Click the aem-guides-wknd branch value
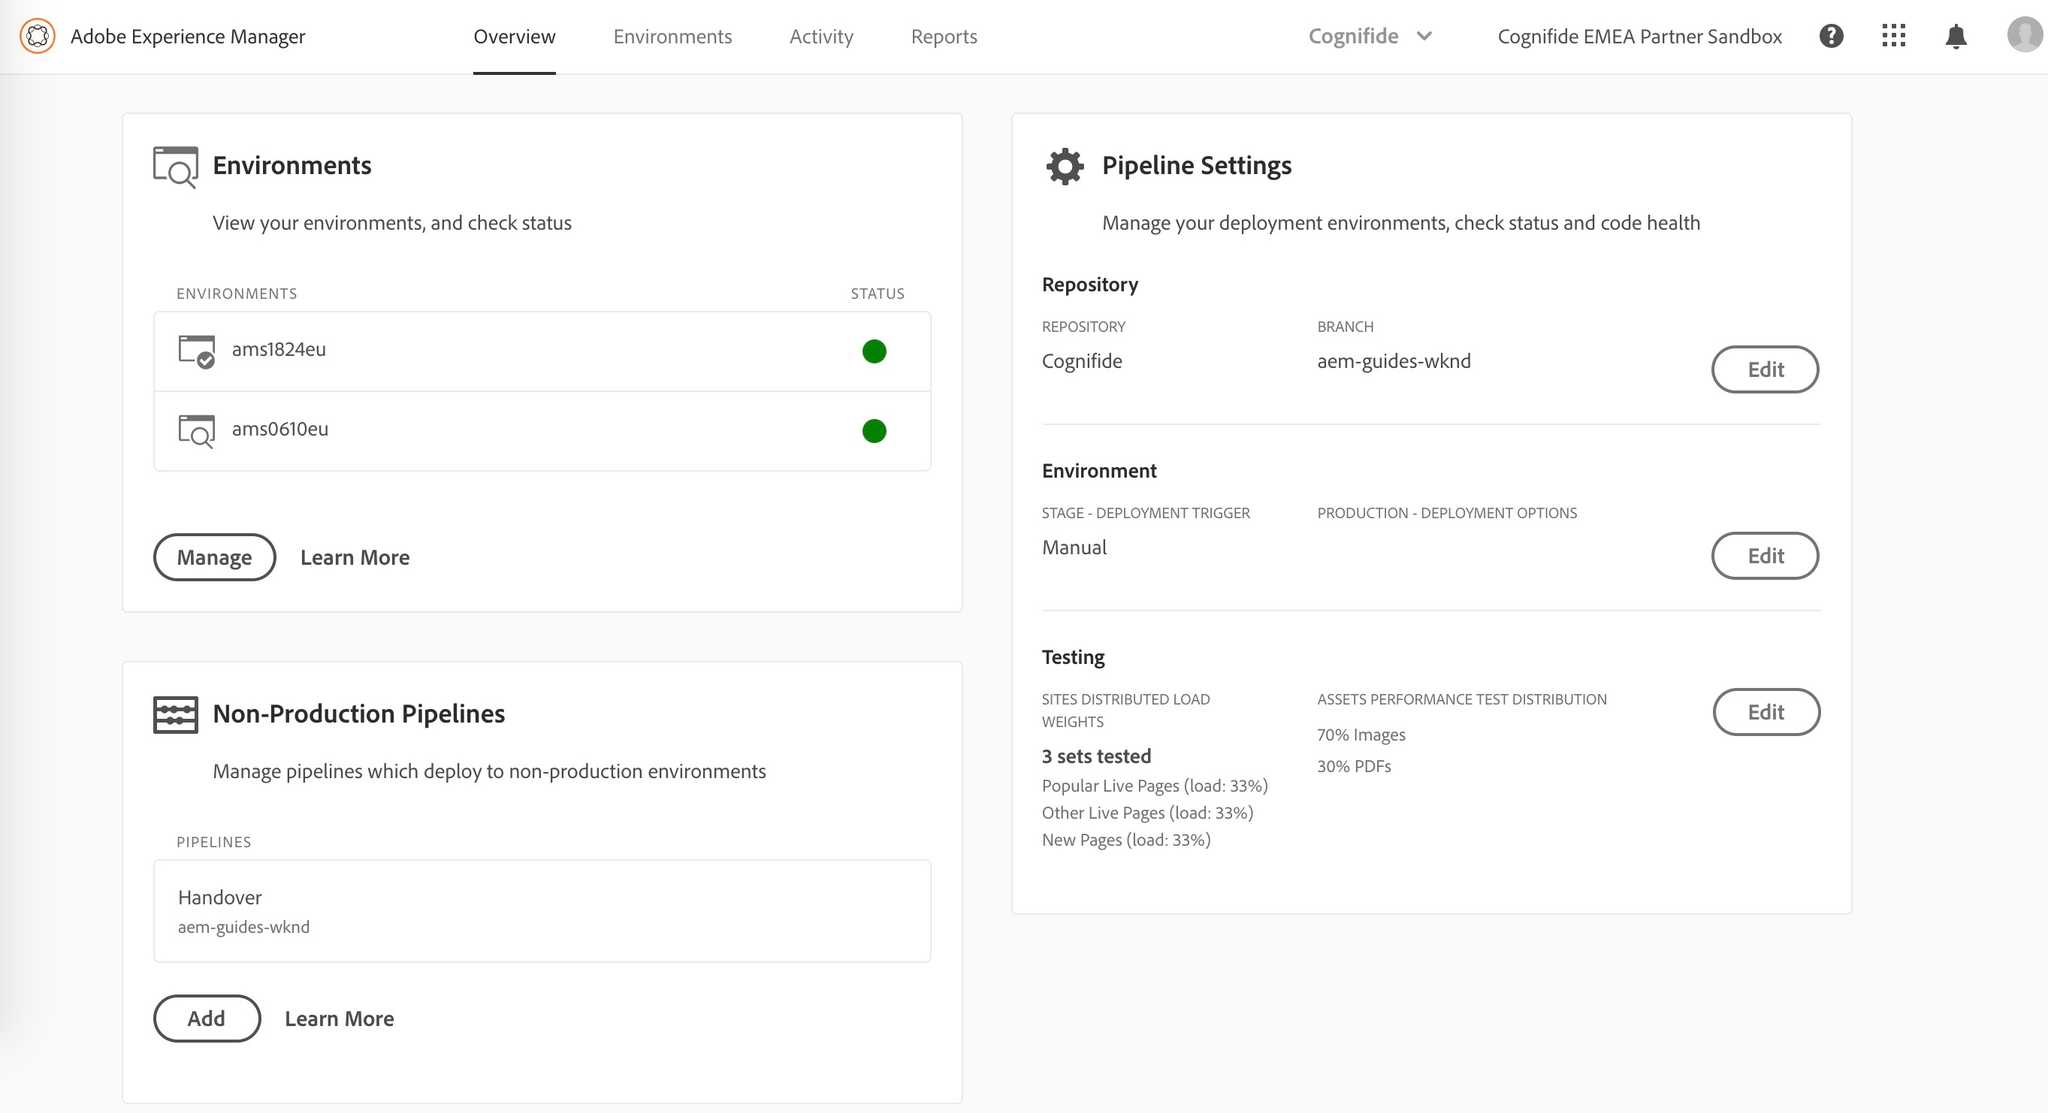Screen dimensions: 2048x1113 pos(1394,361)
